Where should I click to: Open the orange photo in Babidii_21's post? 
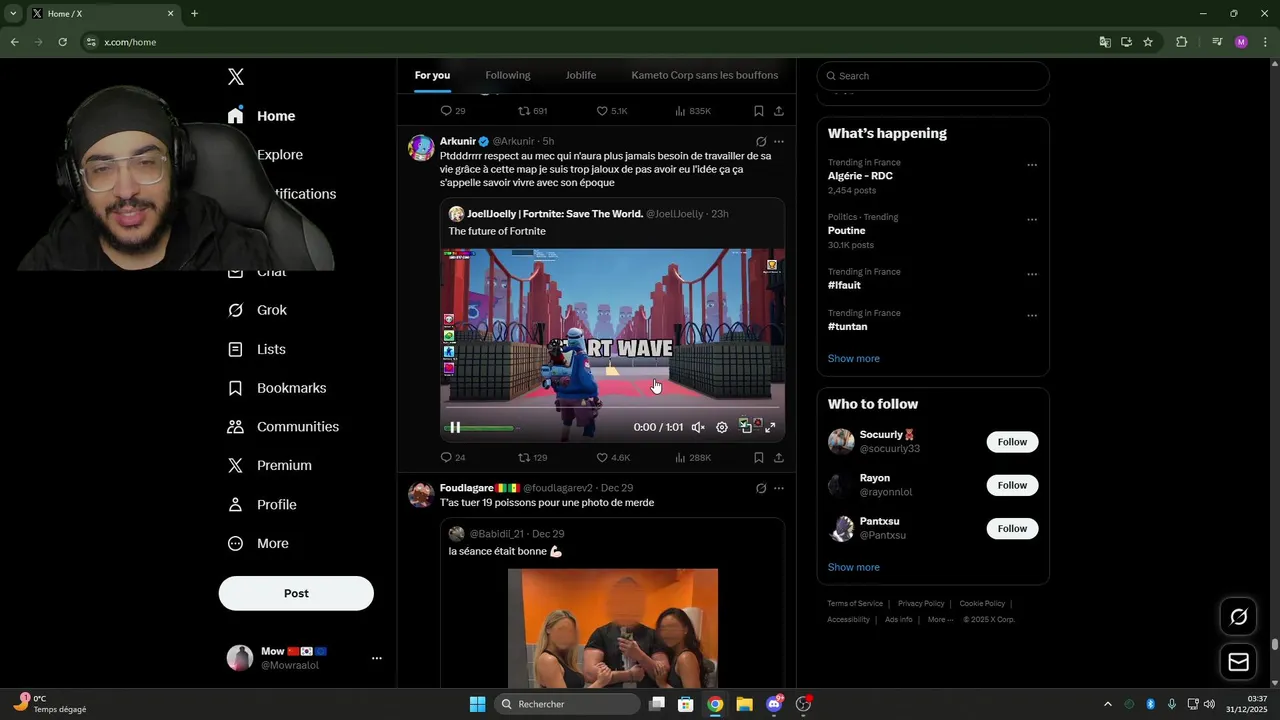click(x=613, y=628)
